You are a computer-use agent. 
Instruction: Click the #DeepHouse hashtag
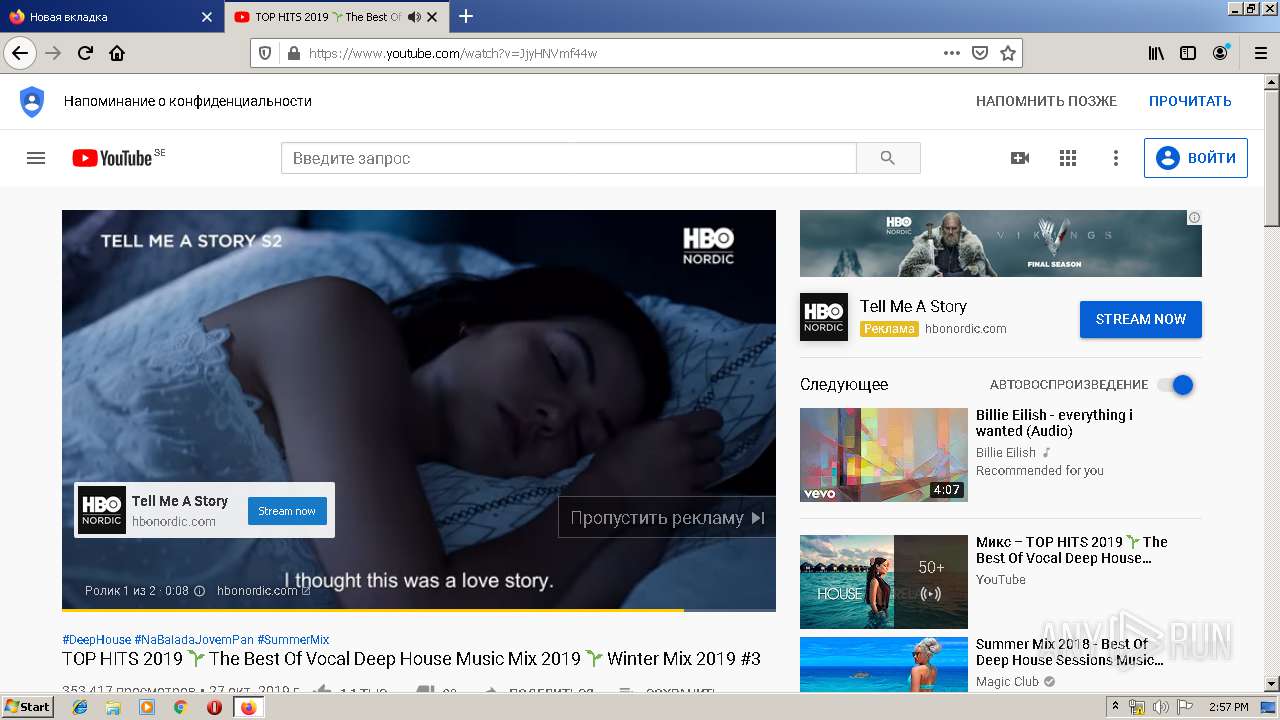coord(96,640)
